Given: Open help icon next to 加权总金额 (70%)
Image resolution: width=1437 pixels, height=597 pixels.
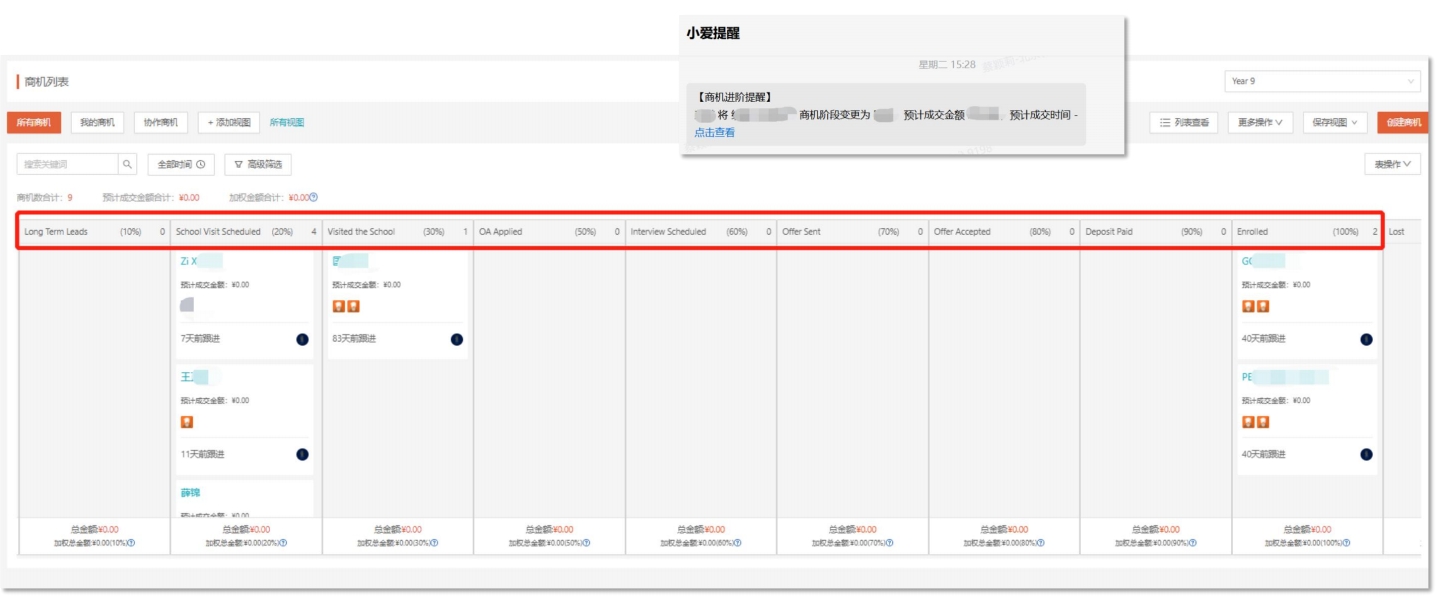Looking at the screenshot, I should point(890,543).
